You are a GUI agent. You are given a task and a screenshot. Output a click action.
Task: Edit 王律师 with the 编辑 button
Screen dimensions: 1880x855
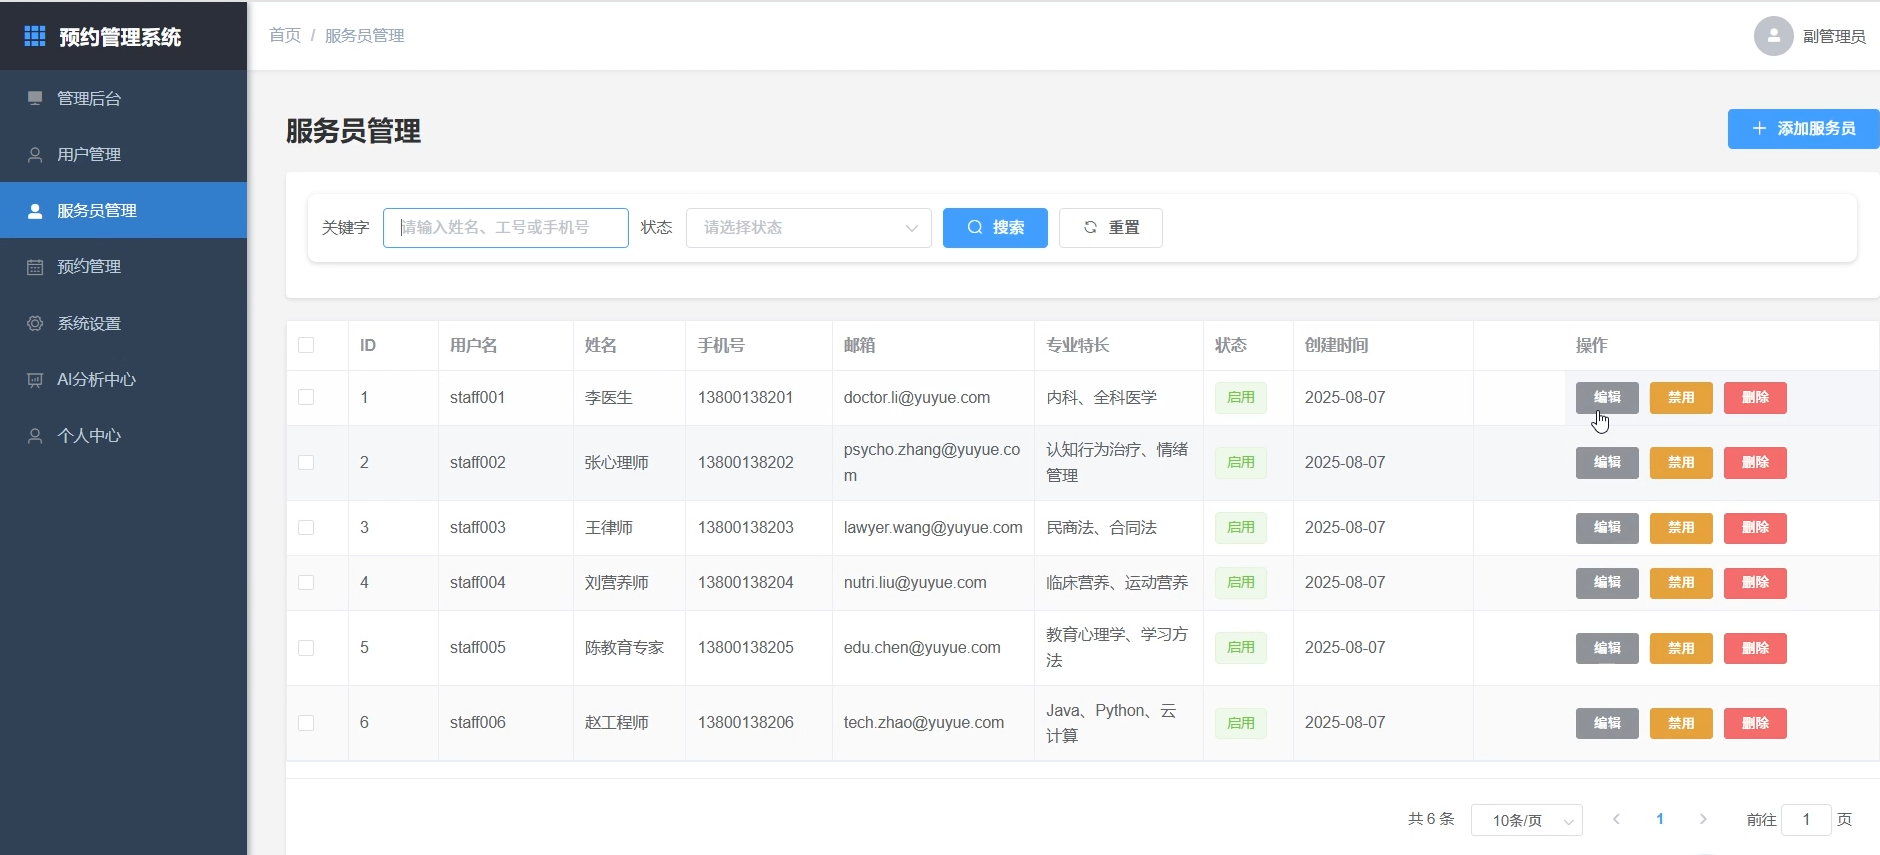pyautogui.click(x=1607, y=527)
